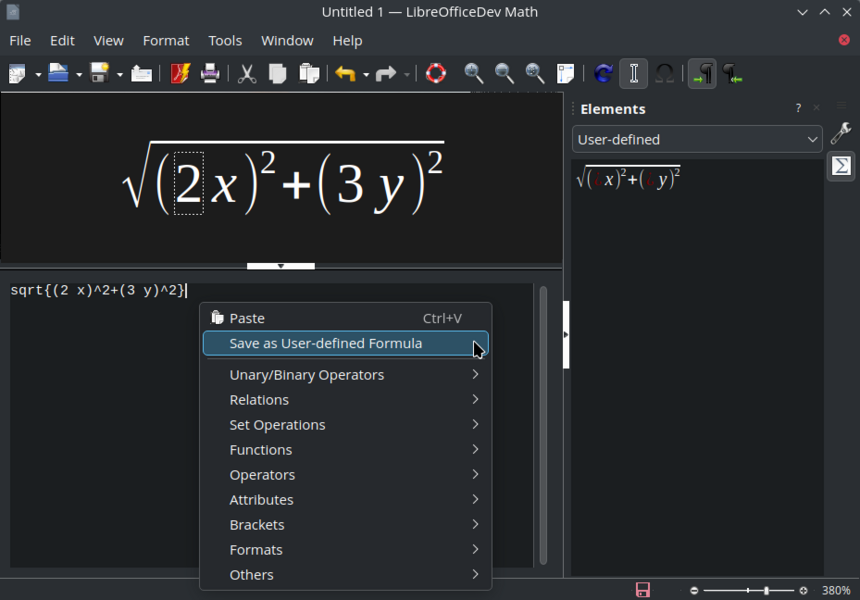Open the Symbols omega icon
Image resolution: width=860 pixels, height=600 pixels.
pos(664,74)
